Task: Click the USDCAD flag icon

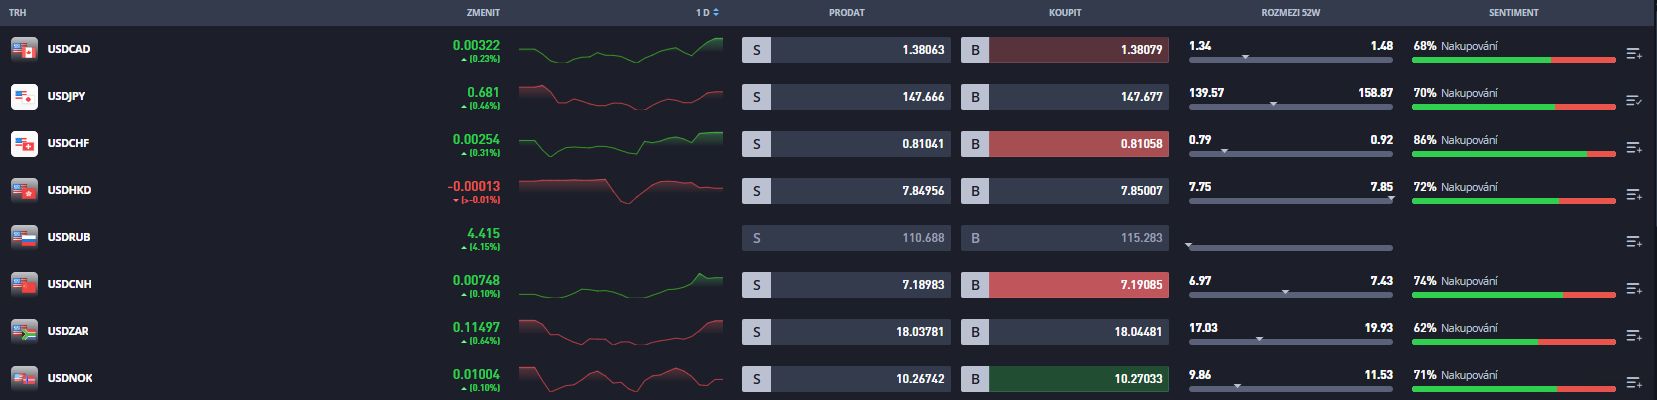Action: point(24,50)
